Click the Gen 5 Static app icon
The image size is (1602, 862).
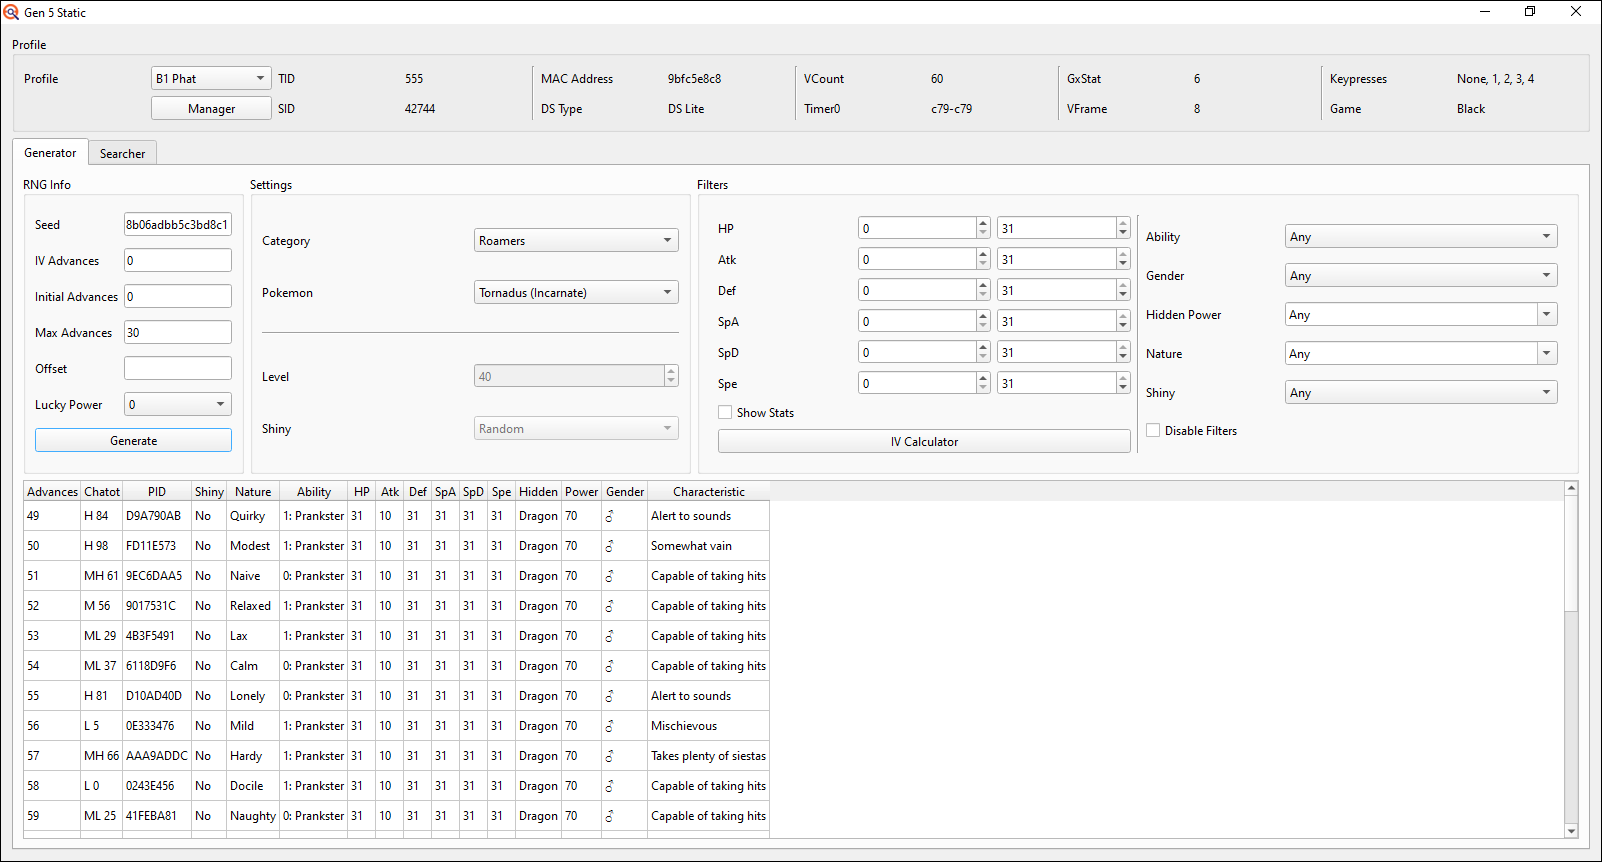tap(11, 12)
